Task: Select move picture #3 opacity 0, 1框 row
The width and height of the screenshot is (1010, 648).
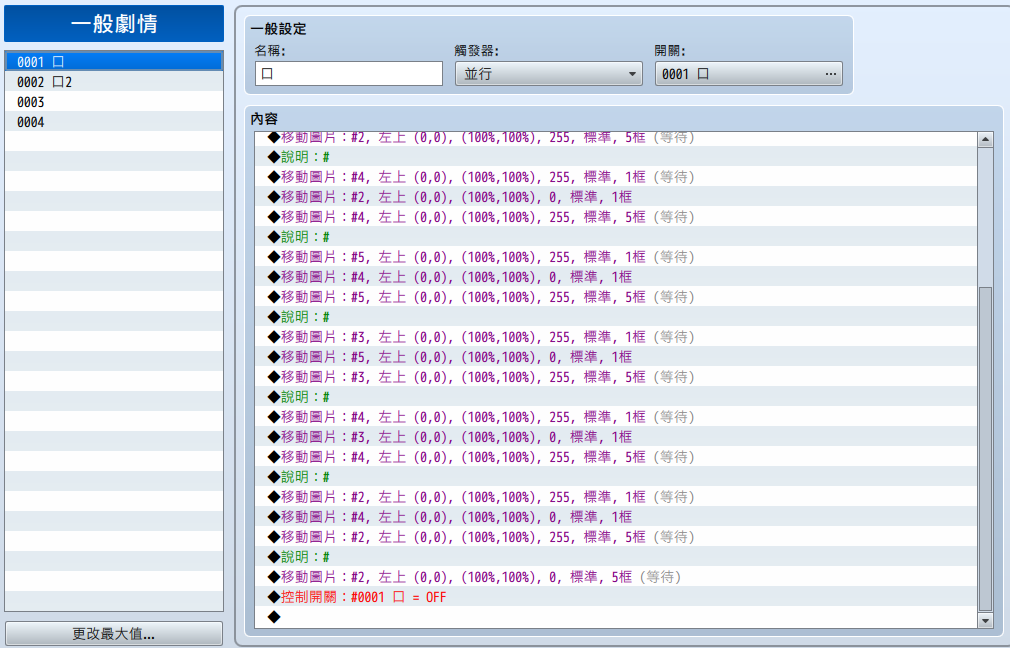Action: click(616, 437)
